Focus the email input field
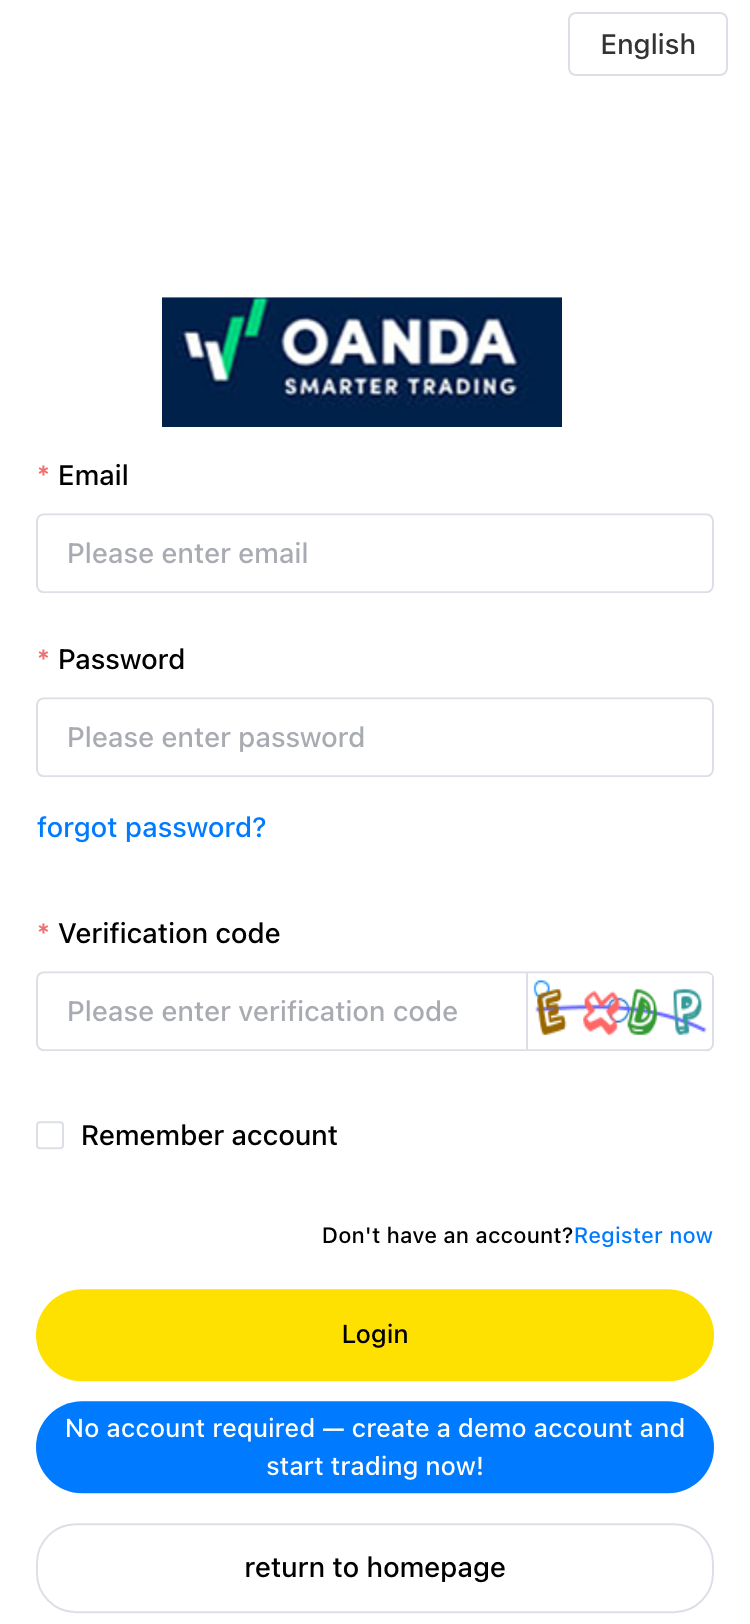750x1624 pixels. [375, 553]
